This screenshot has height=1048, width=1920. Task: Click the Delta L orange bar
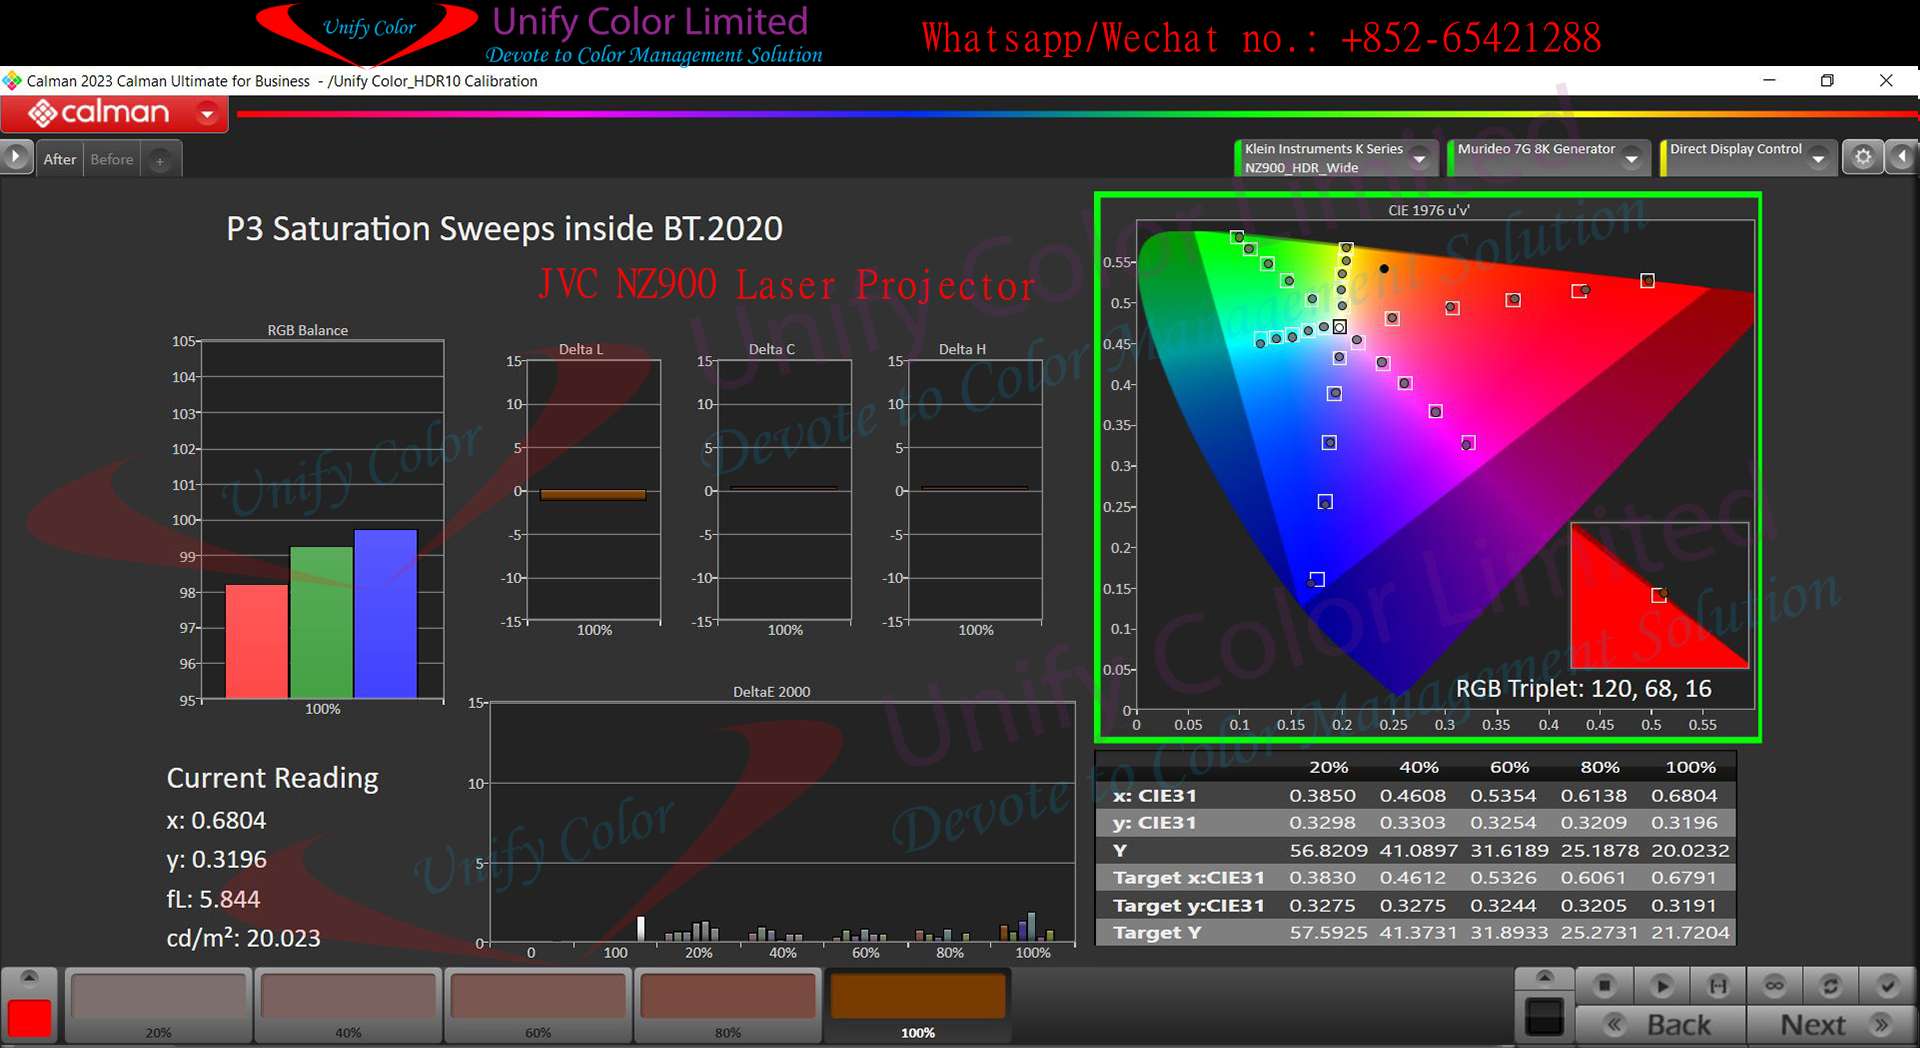click(593, 494)
